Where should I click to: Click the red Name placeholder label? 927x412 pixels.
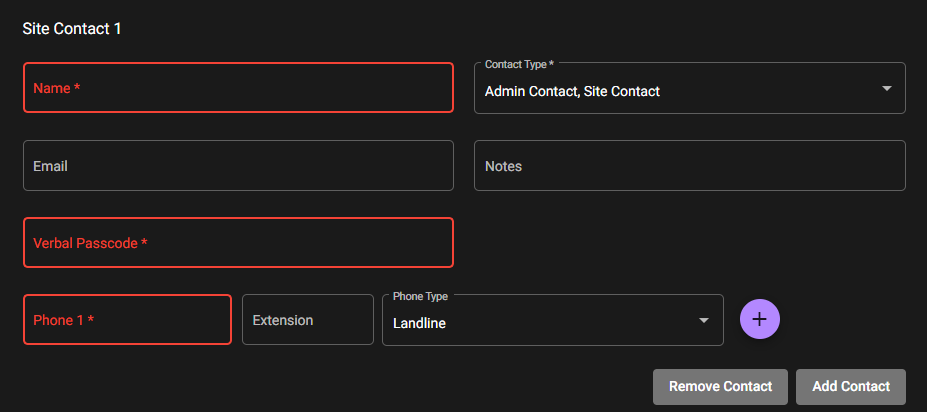tap(56, 88)
